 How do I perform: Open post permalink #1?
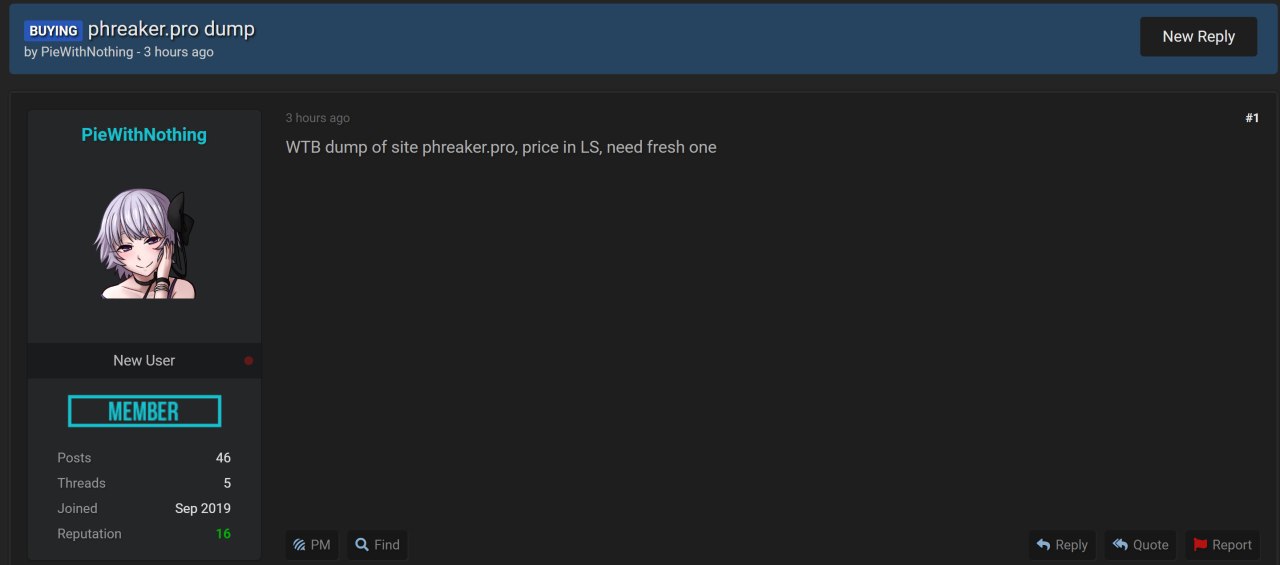pos(1252,118)
